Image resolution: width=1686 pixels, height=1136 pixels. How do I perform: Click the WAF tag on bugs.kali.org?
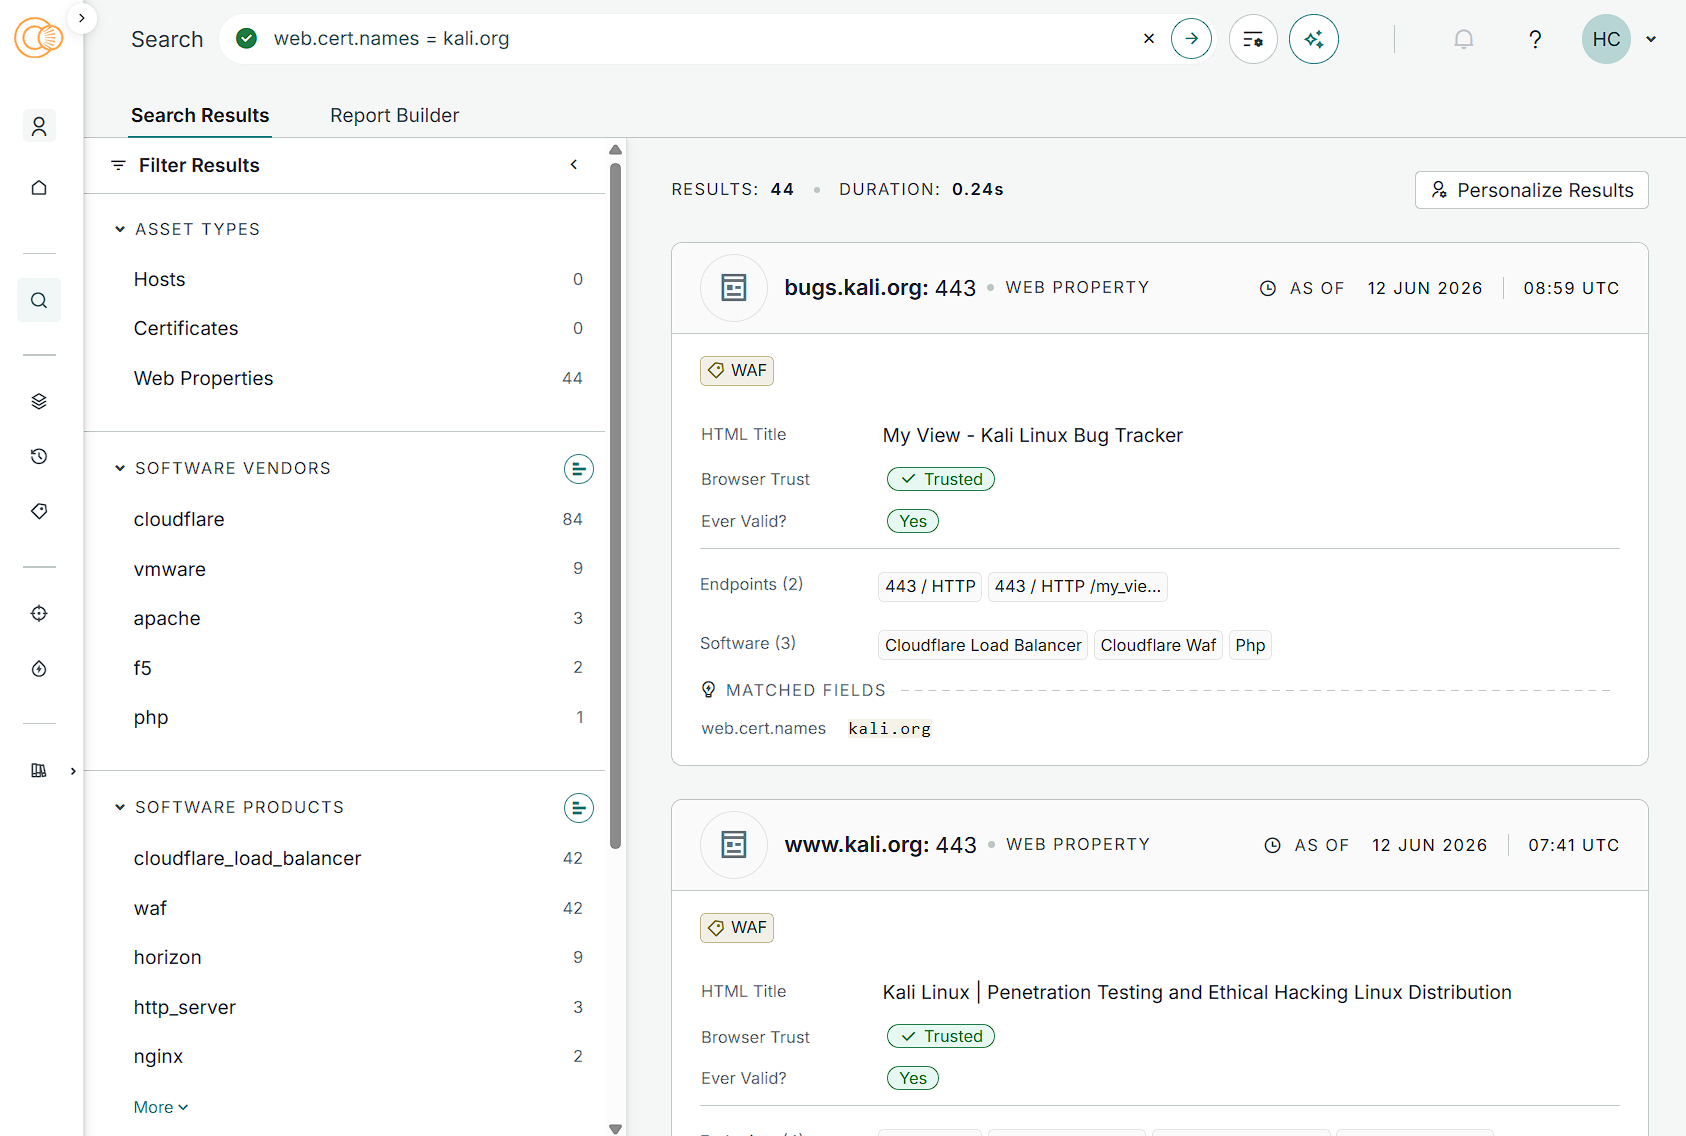click(x=737, y=371)
